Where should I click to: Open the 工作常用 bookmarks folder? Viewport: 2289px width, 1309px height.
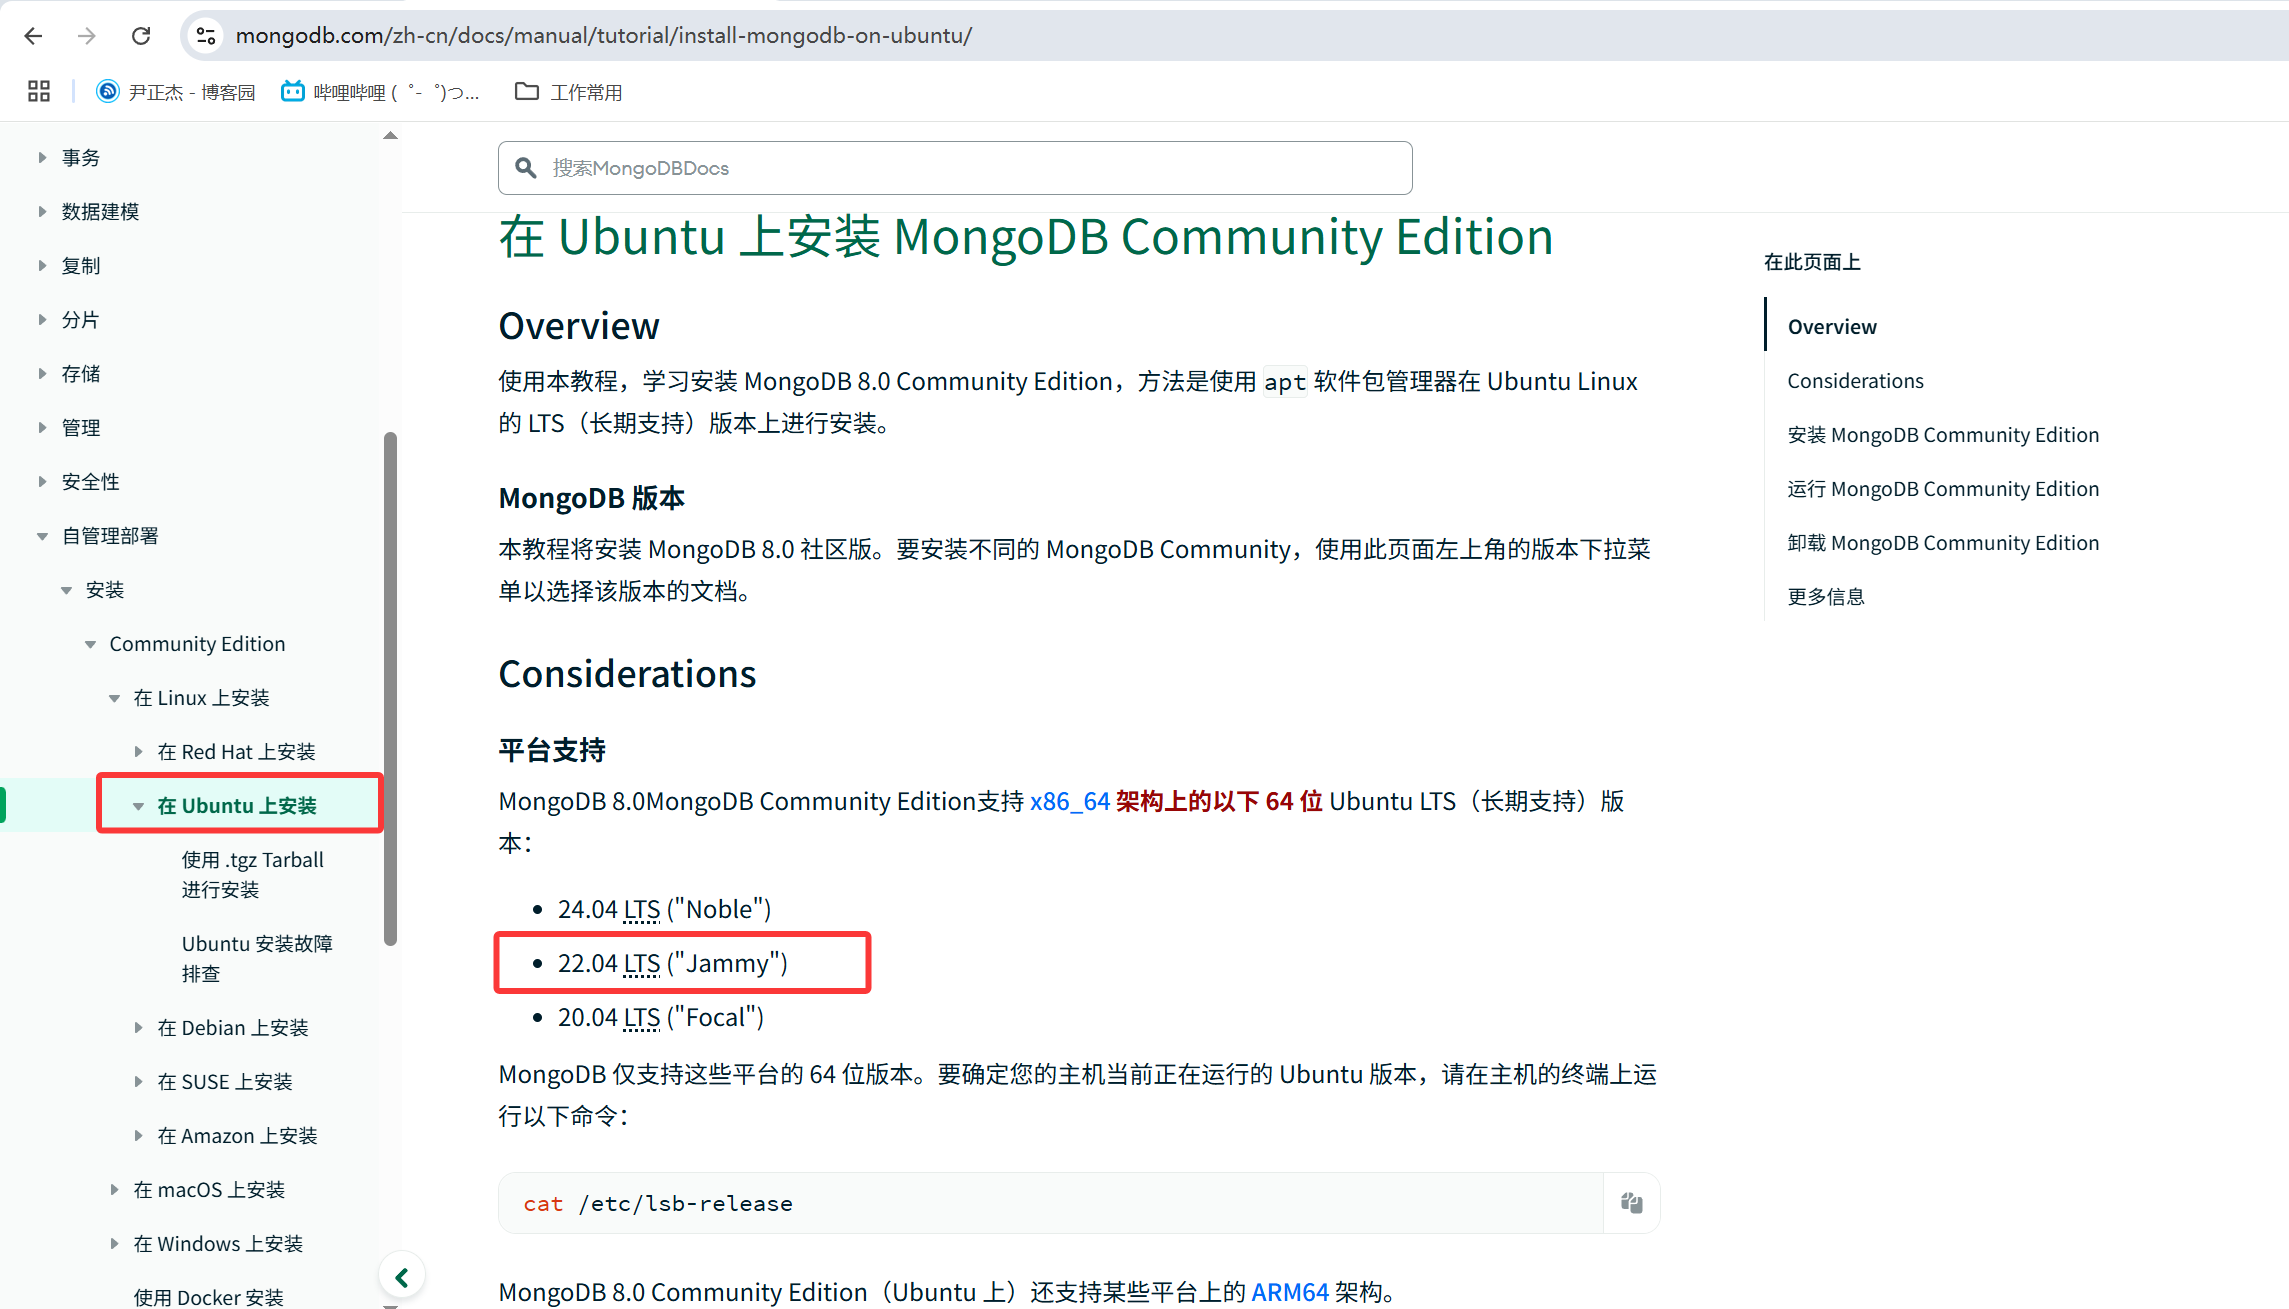pyautogui.click(x=568, y=92)
